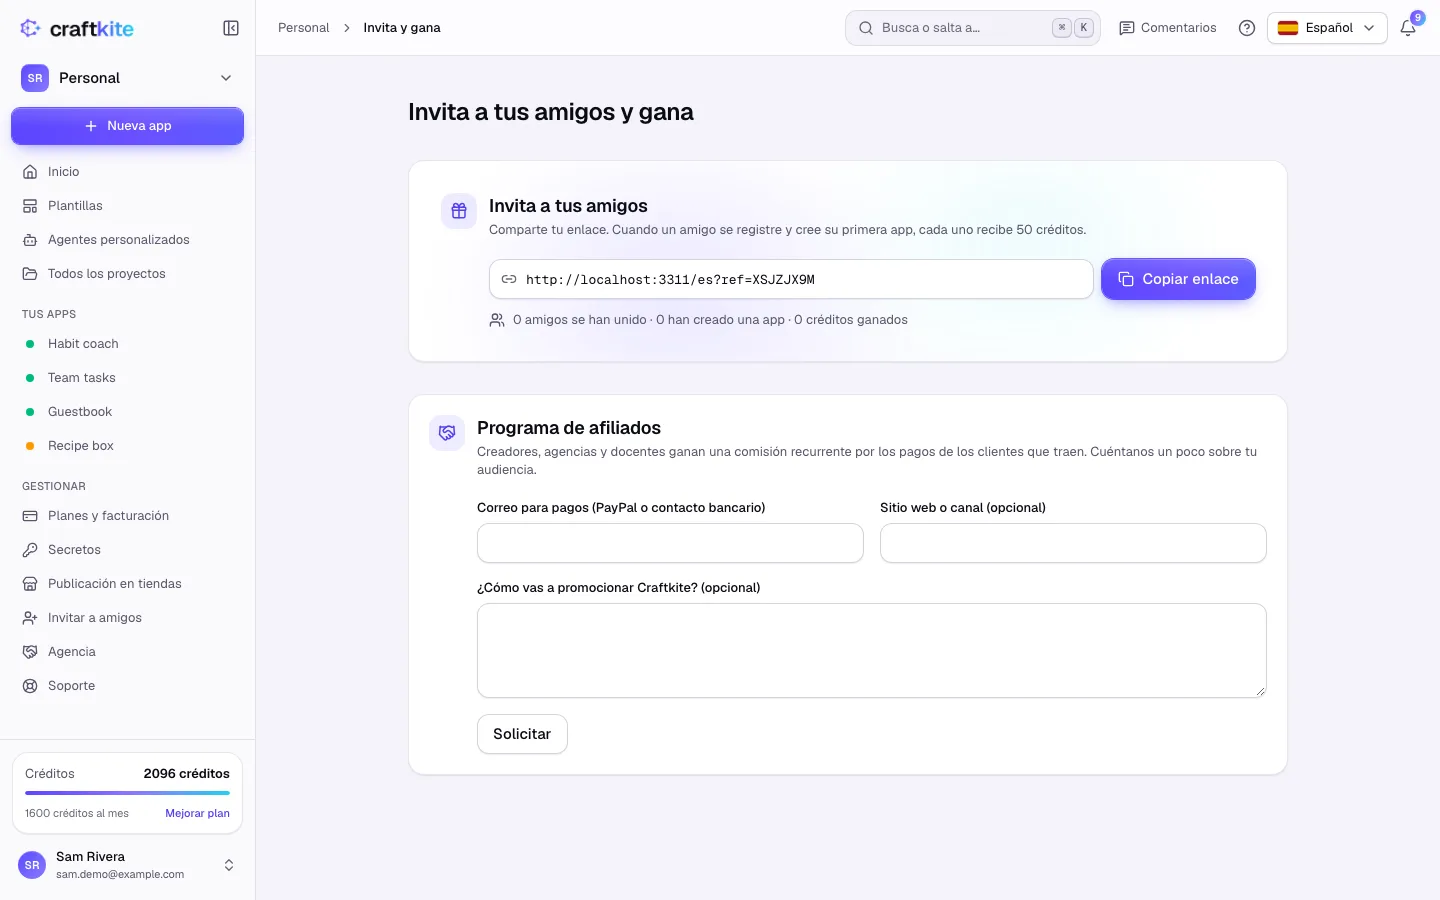Click the "2096 créditos" text
Viewport: 1440px width, 900px height.
(x=186, y=774)
